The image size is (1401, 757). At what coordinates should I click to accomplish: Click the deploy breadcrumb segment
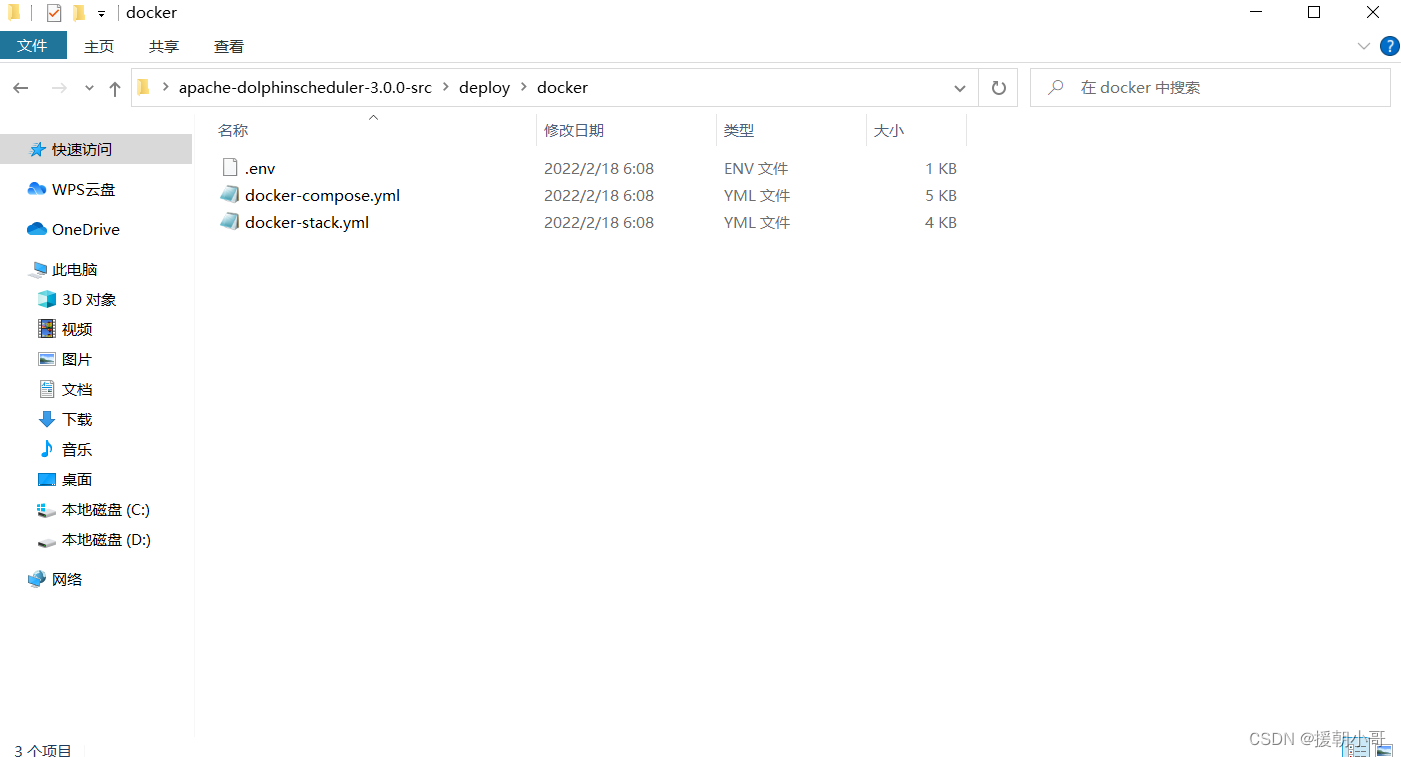point(485,88)
